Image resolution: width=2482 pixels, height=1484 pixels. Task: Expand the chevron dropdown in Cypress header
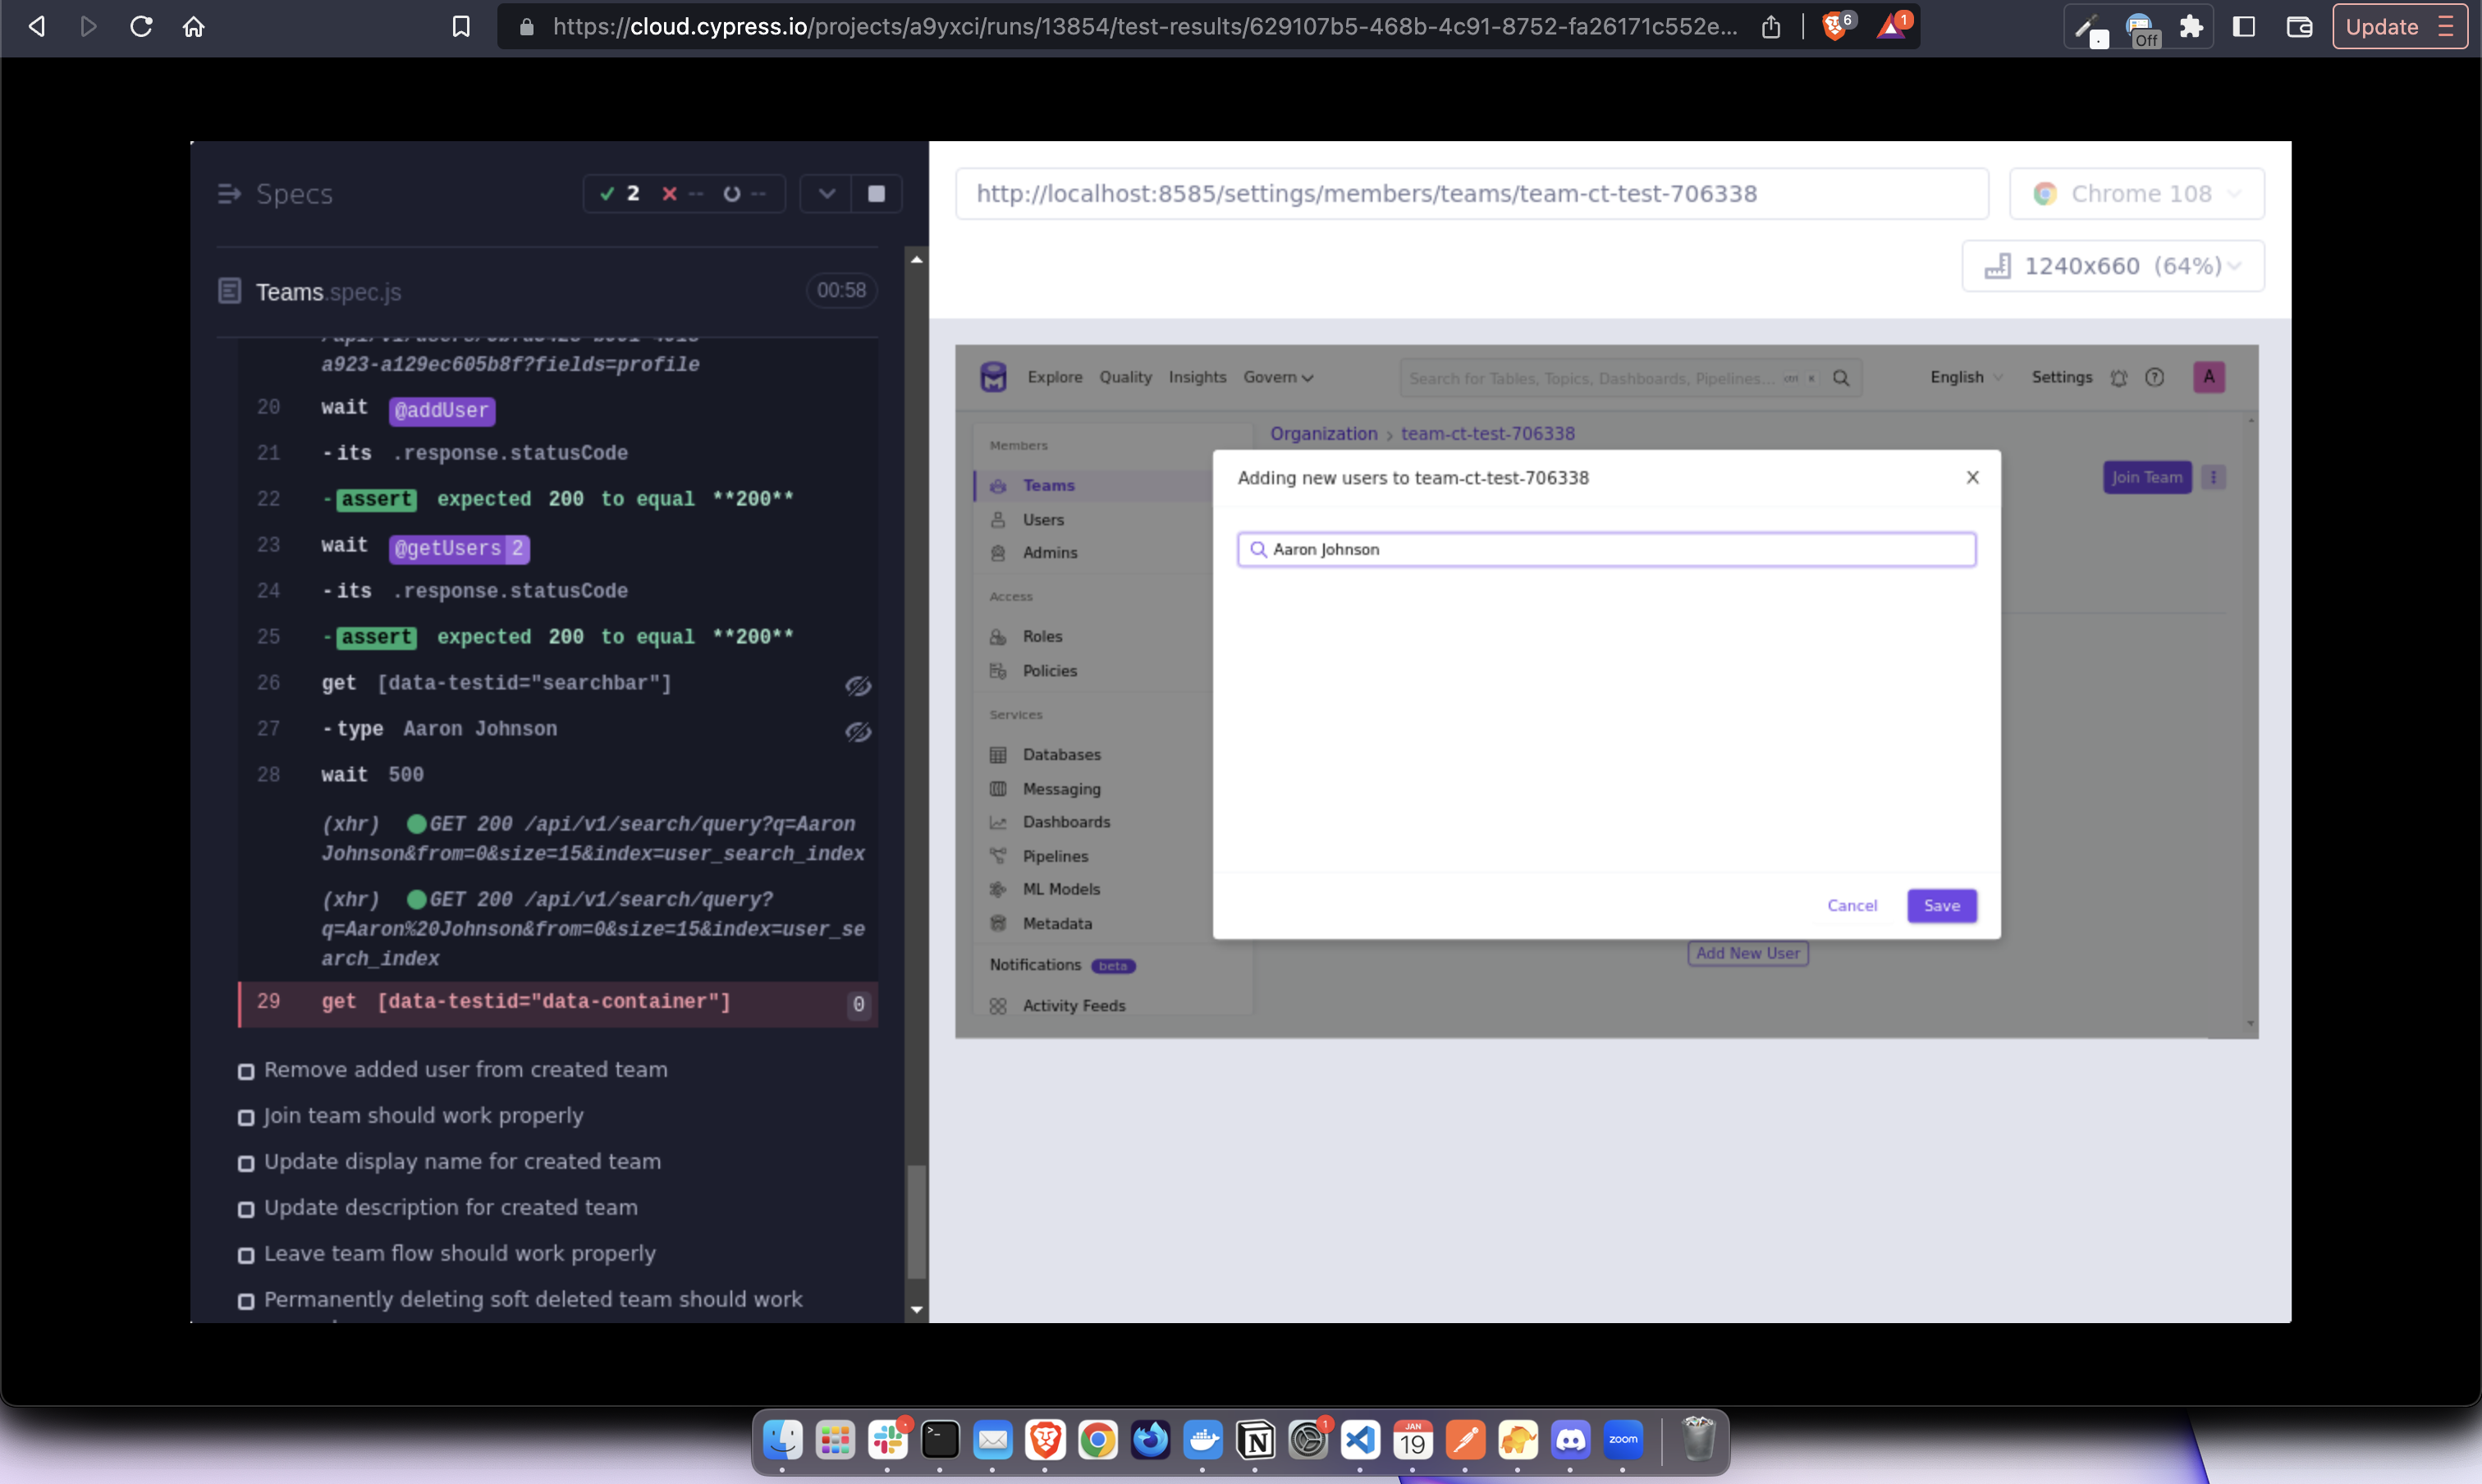point(826,193)
